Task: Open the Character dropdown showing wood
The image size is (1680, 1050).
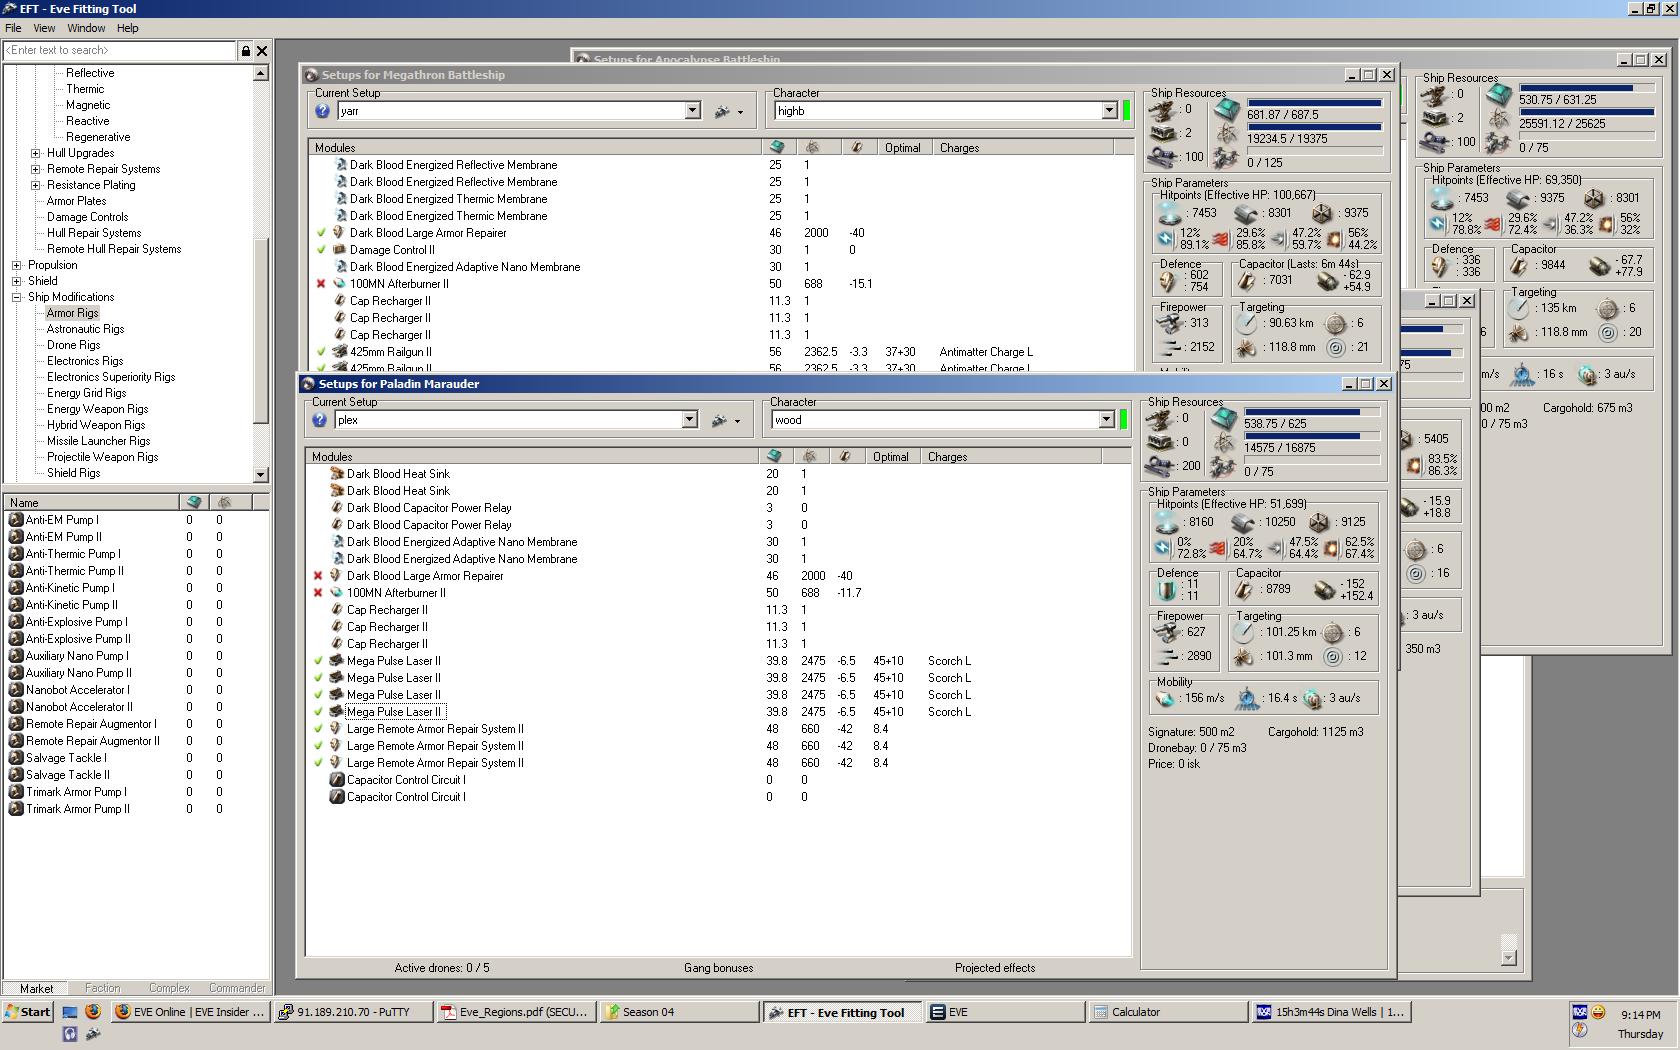Action: [1106, 420]
